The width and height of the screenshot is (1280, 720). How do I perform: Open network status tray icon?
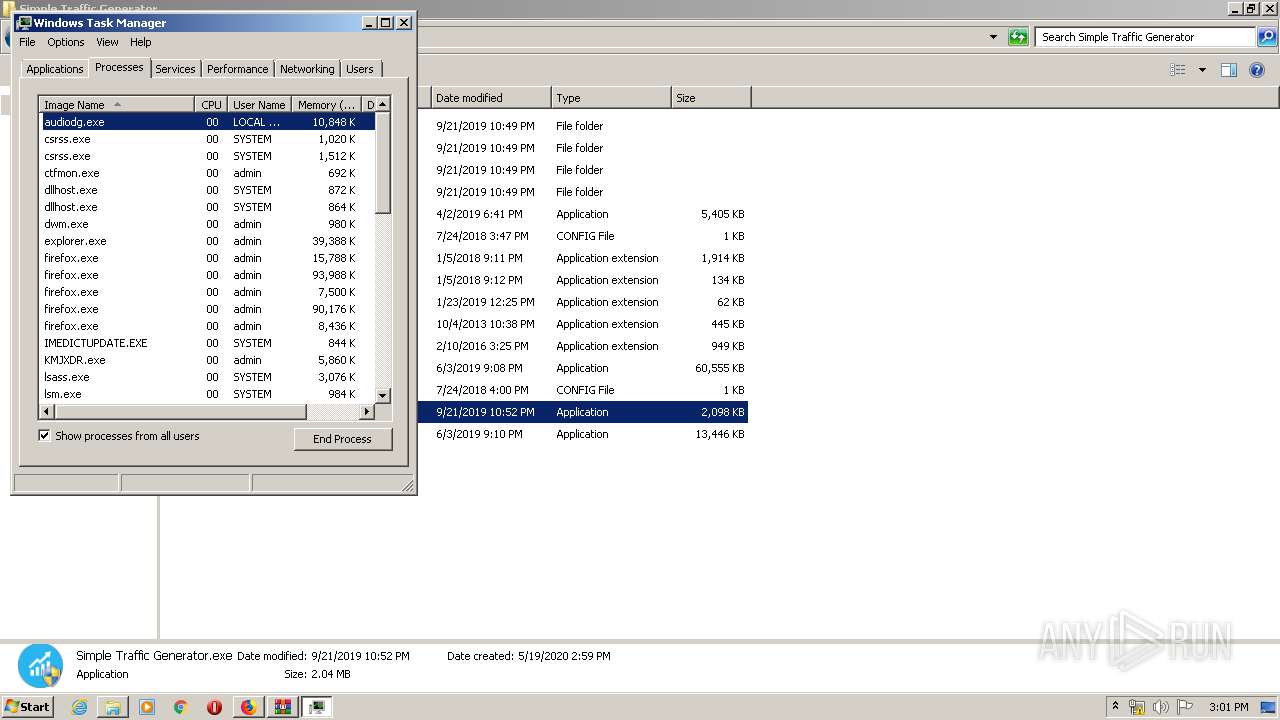[x=1137, y=707]
